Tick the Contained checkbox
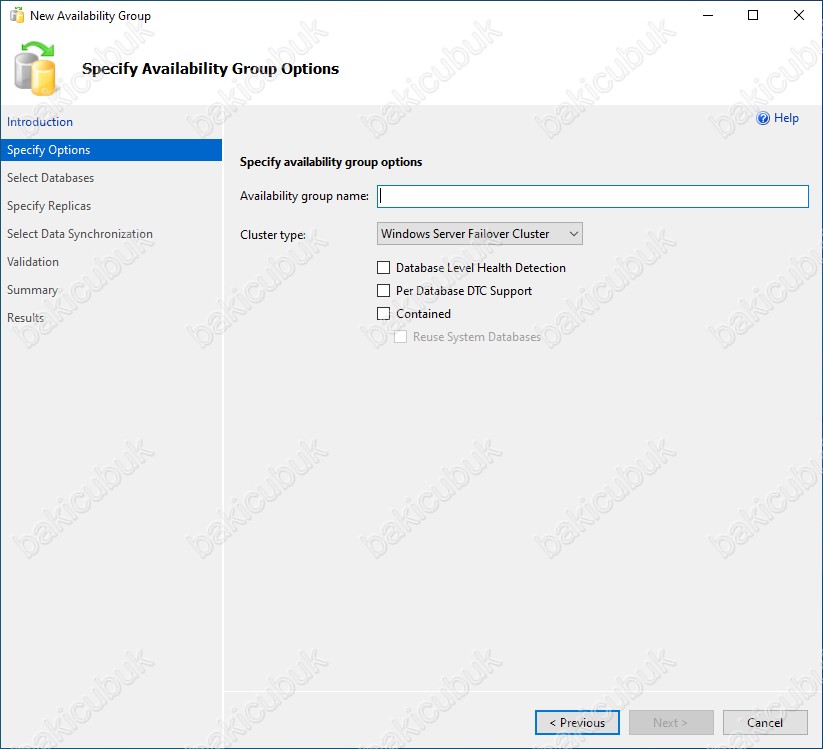 384,314
